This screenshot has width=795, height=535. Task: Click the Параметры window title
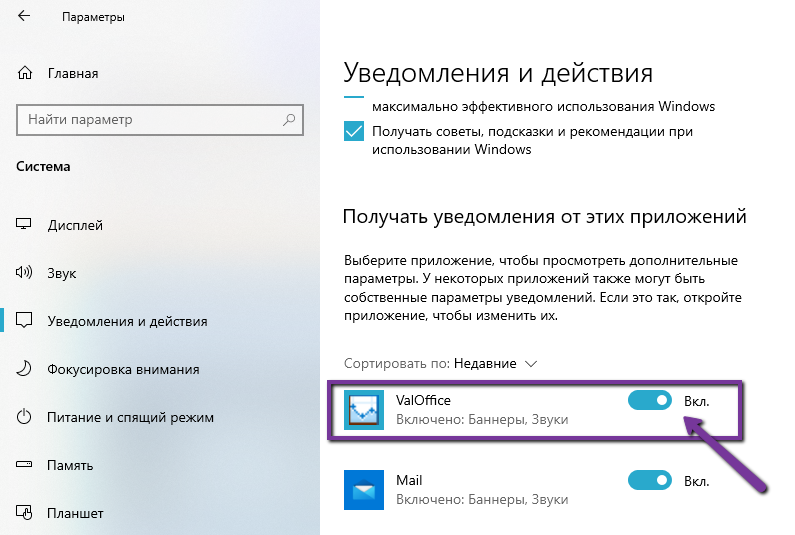(93, 17)
